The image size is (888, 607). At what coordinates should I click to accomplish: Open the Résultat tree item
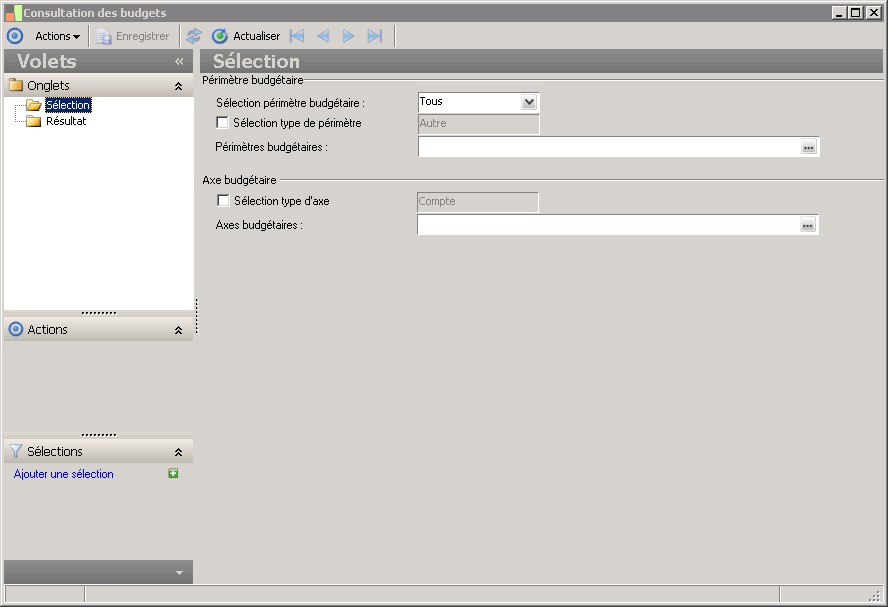point(66,121)
